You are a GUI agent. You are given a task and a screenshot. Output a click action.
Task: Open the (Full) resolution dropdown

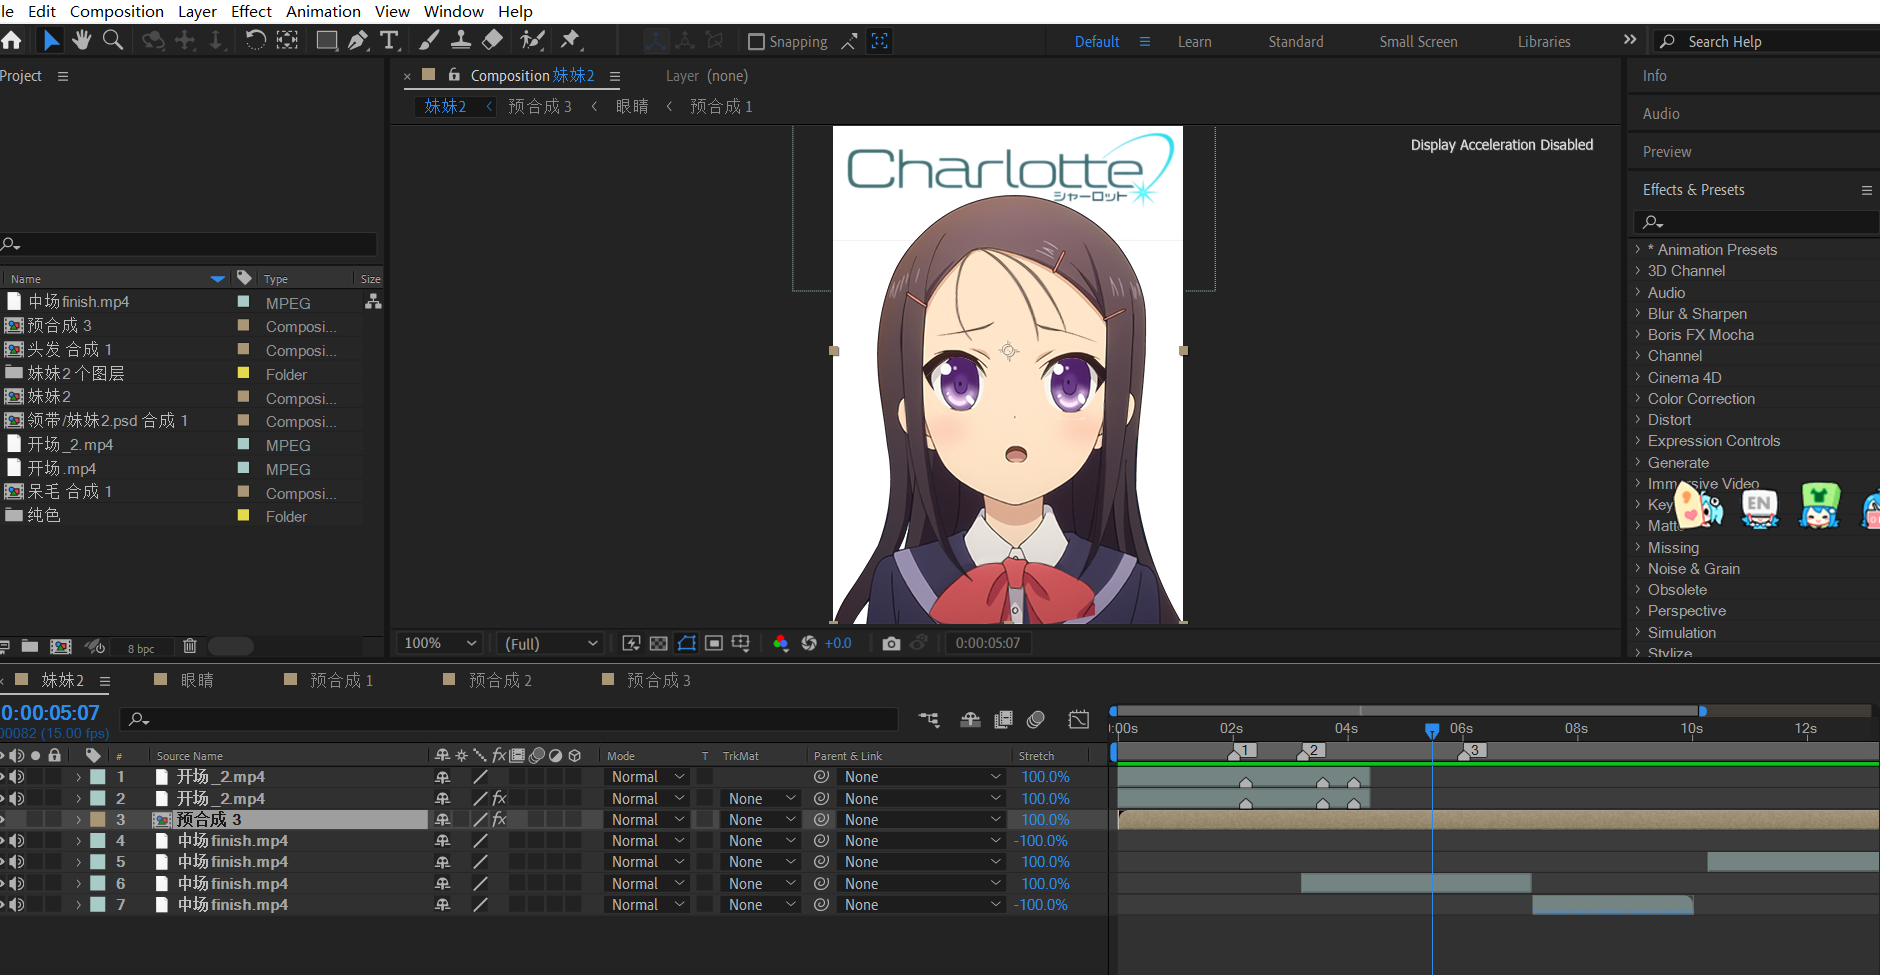550,643
